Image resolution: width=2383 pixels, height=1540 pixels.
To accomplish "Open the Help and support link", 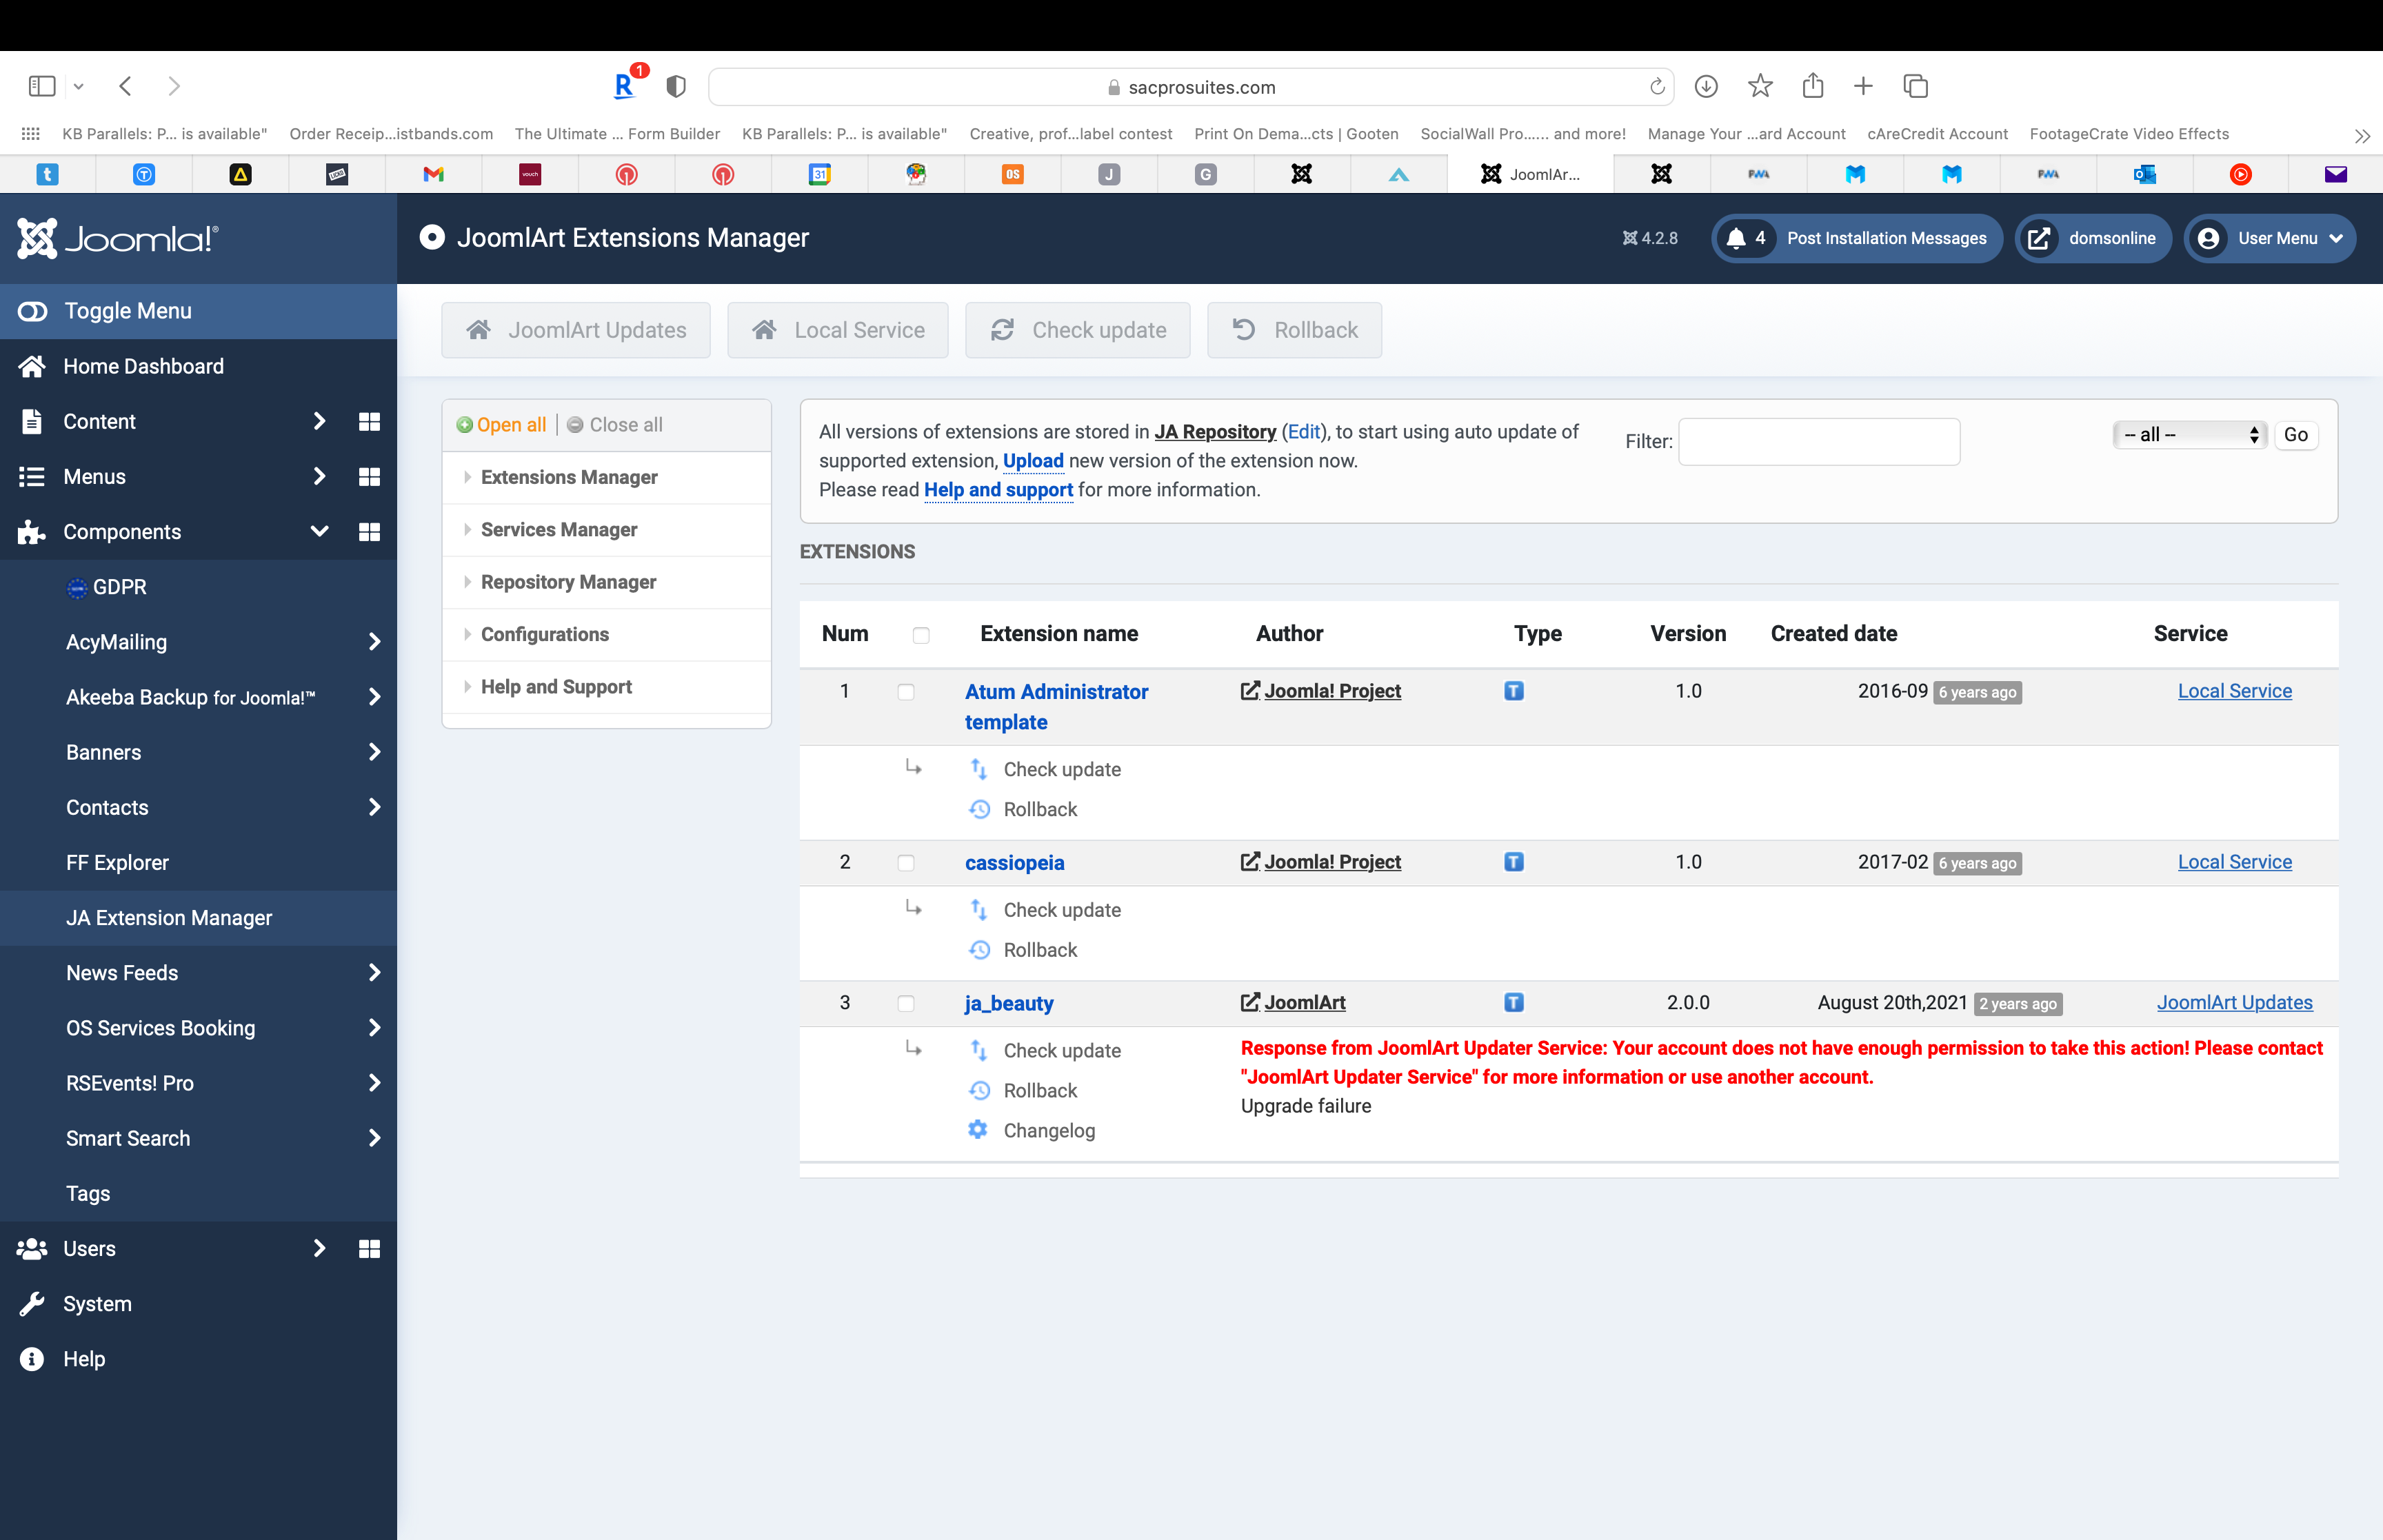I will [x=998, y=490].
